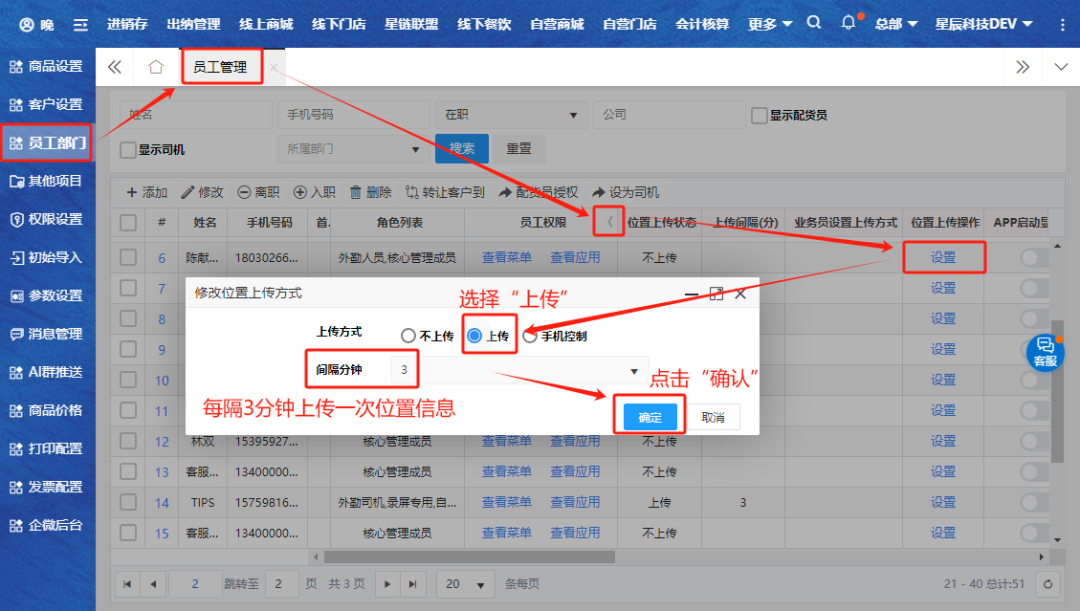Collapse tabs with double left chevron icon
This screenshot has height=611, width=1080.
115,67
